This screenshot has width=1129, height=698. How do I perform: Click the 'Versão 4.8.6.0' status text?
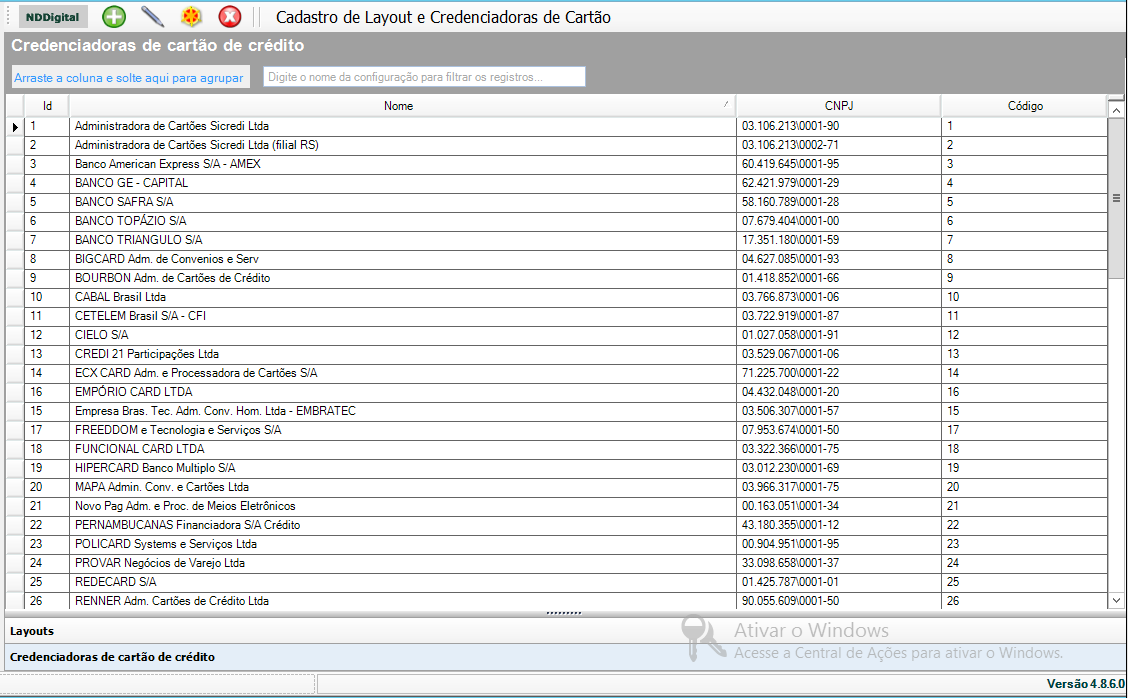[1085, 684]
